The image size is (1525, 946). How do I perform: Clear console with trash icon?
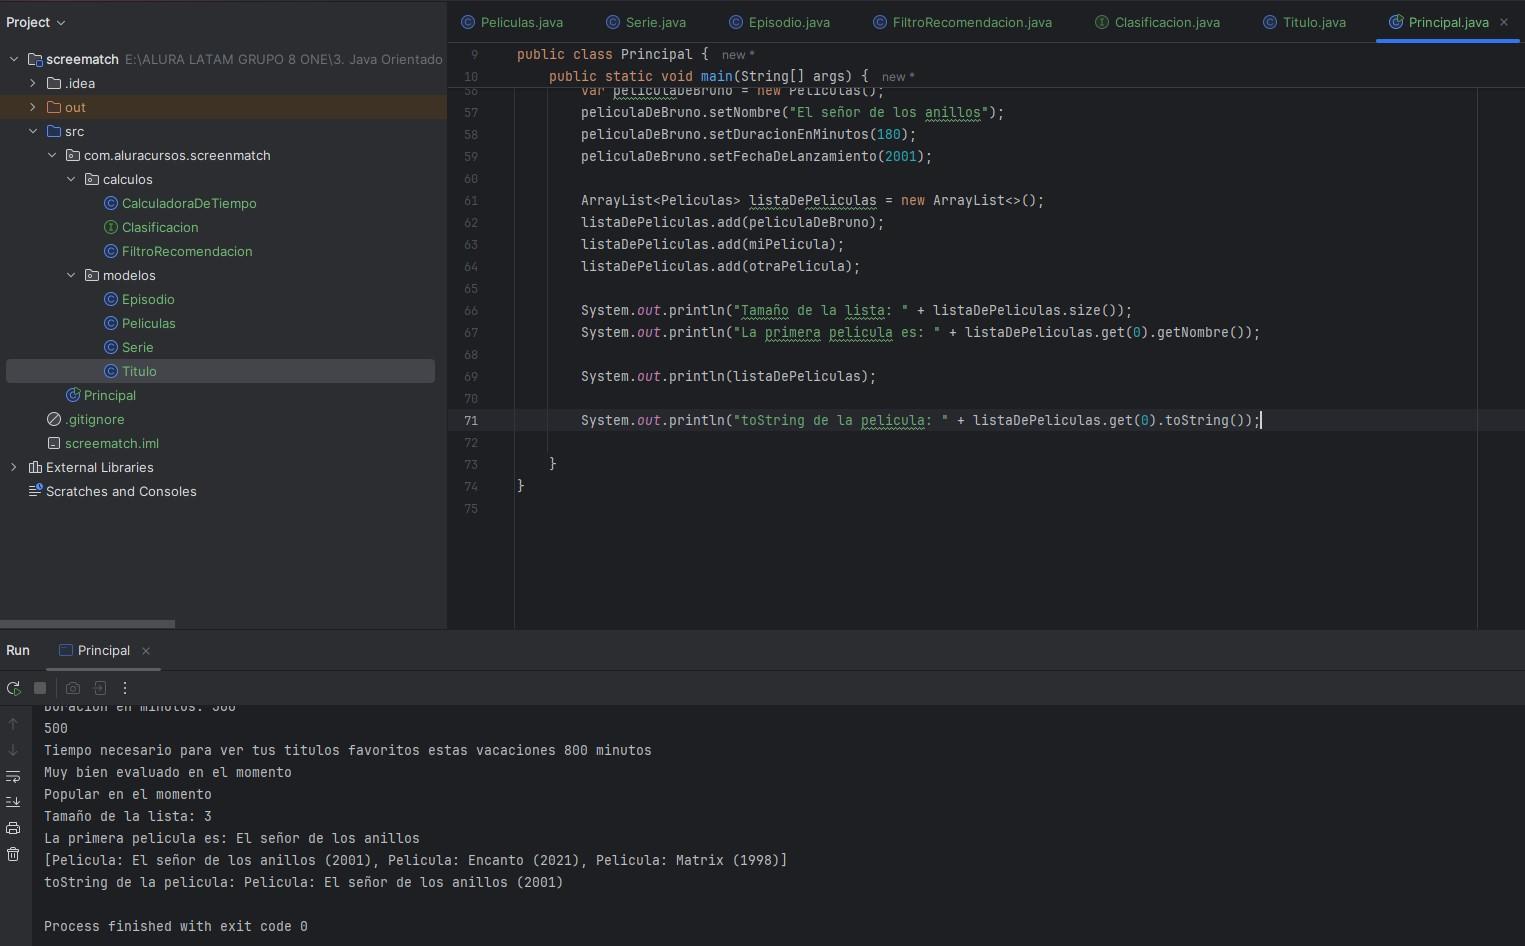pyautogui.click(x=13, y=854)
